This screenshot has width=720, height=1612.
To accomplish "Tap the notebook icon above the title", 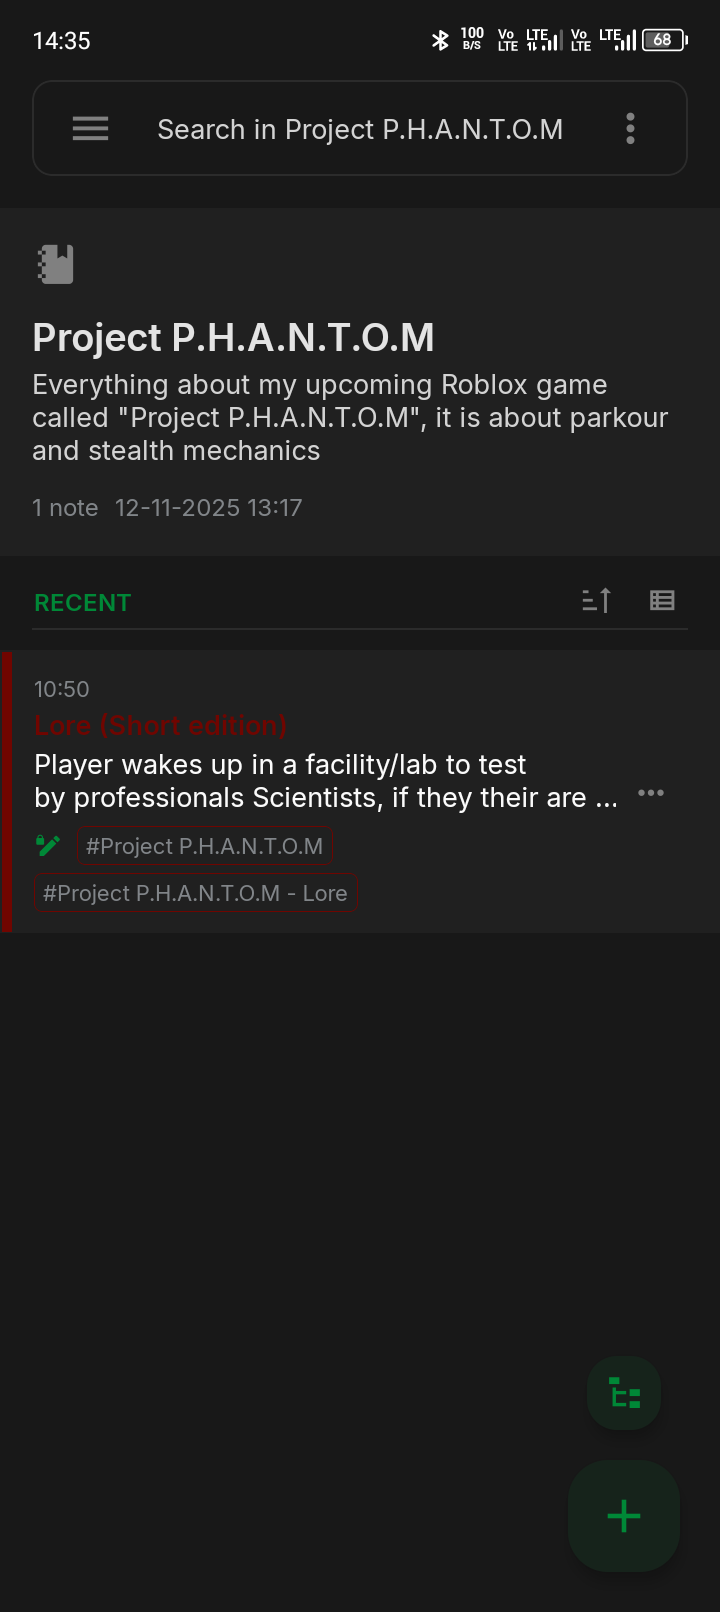I will 56,264.
